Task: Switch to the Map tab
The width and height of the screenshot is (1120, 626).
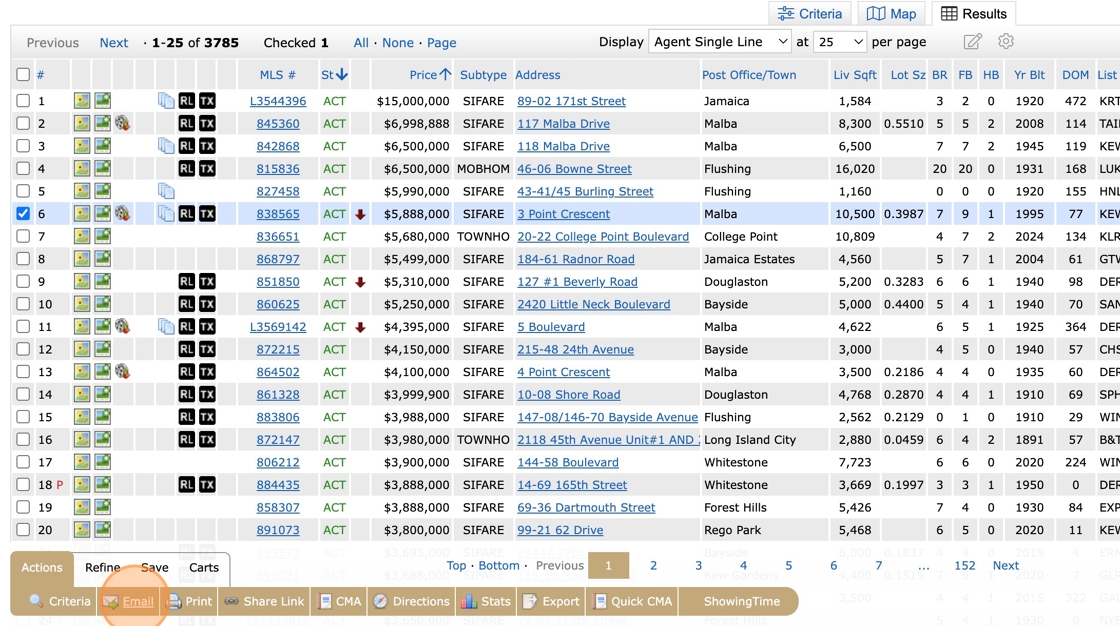Action: [890, 13]
